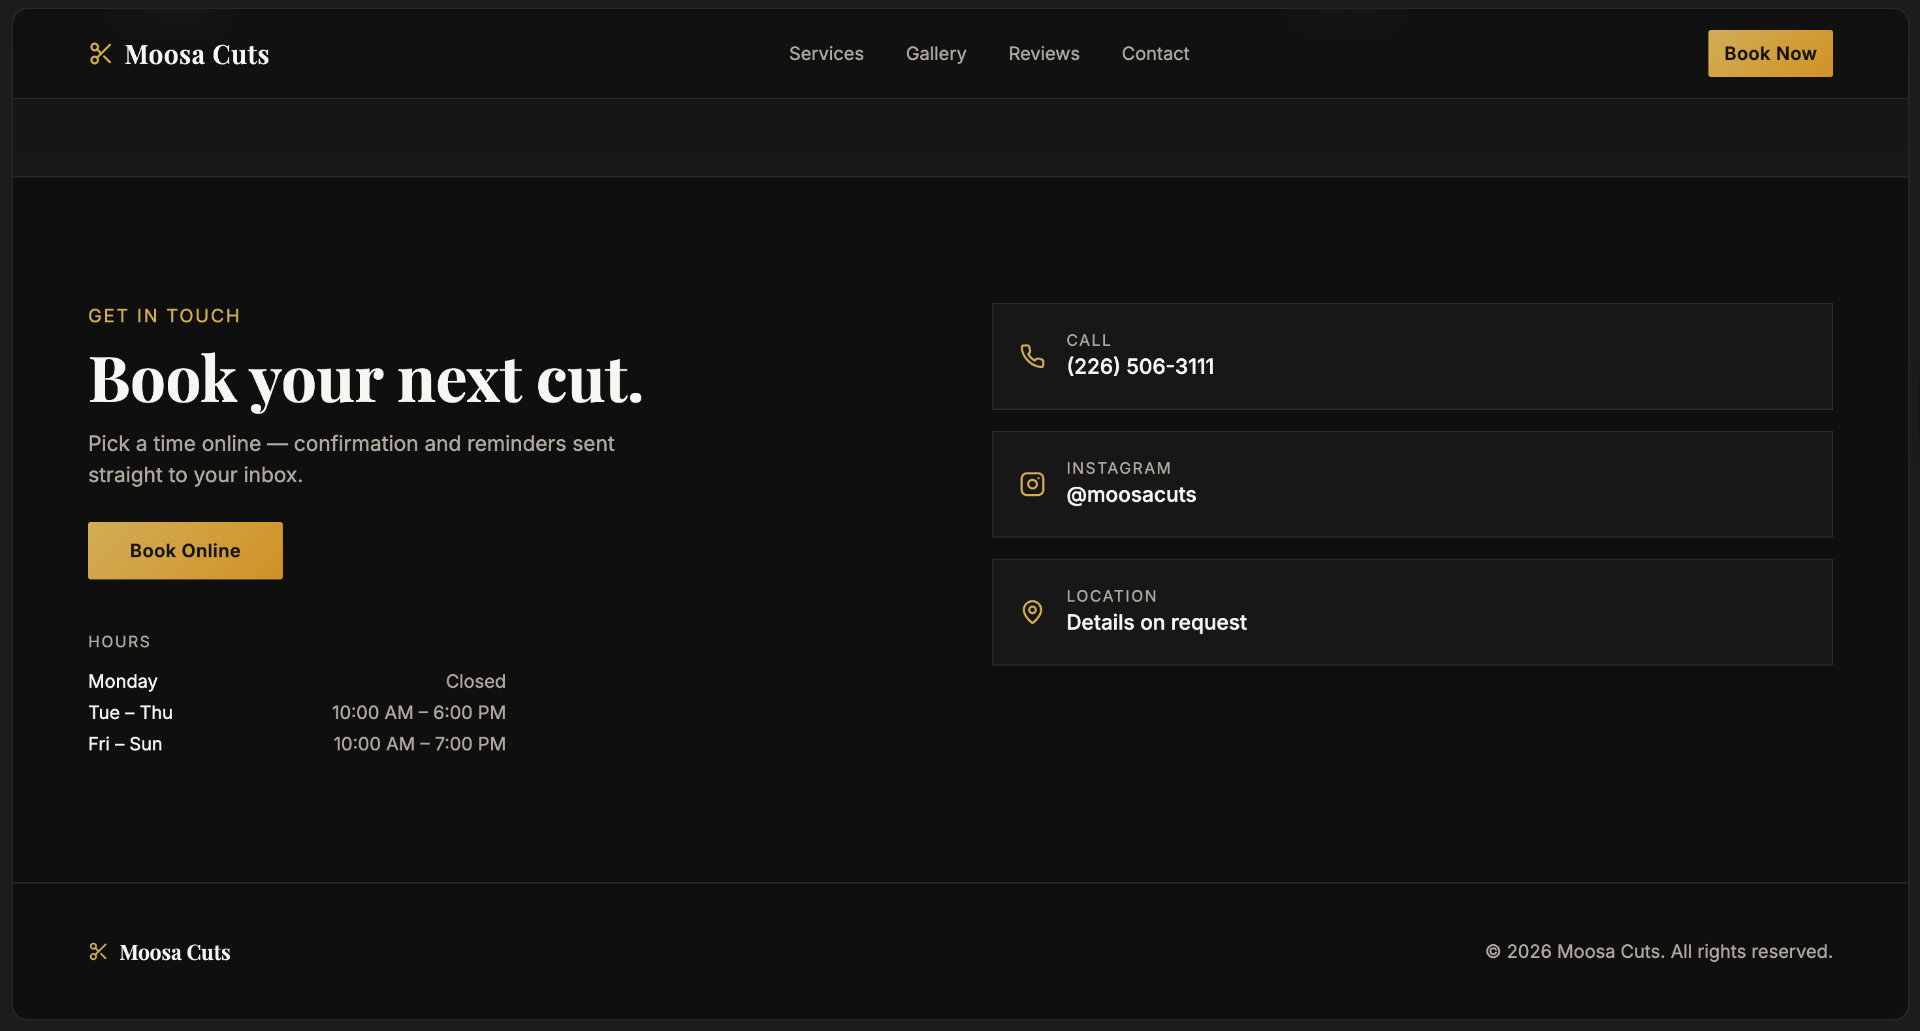Click the Book Now button in header

(1770, 54)
